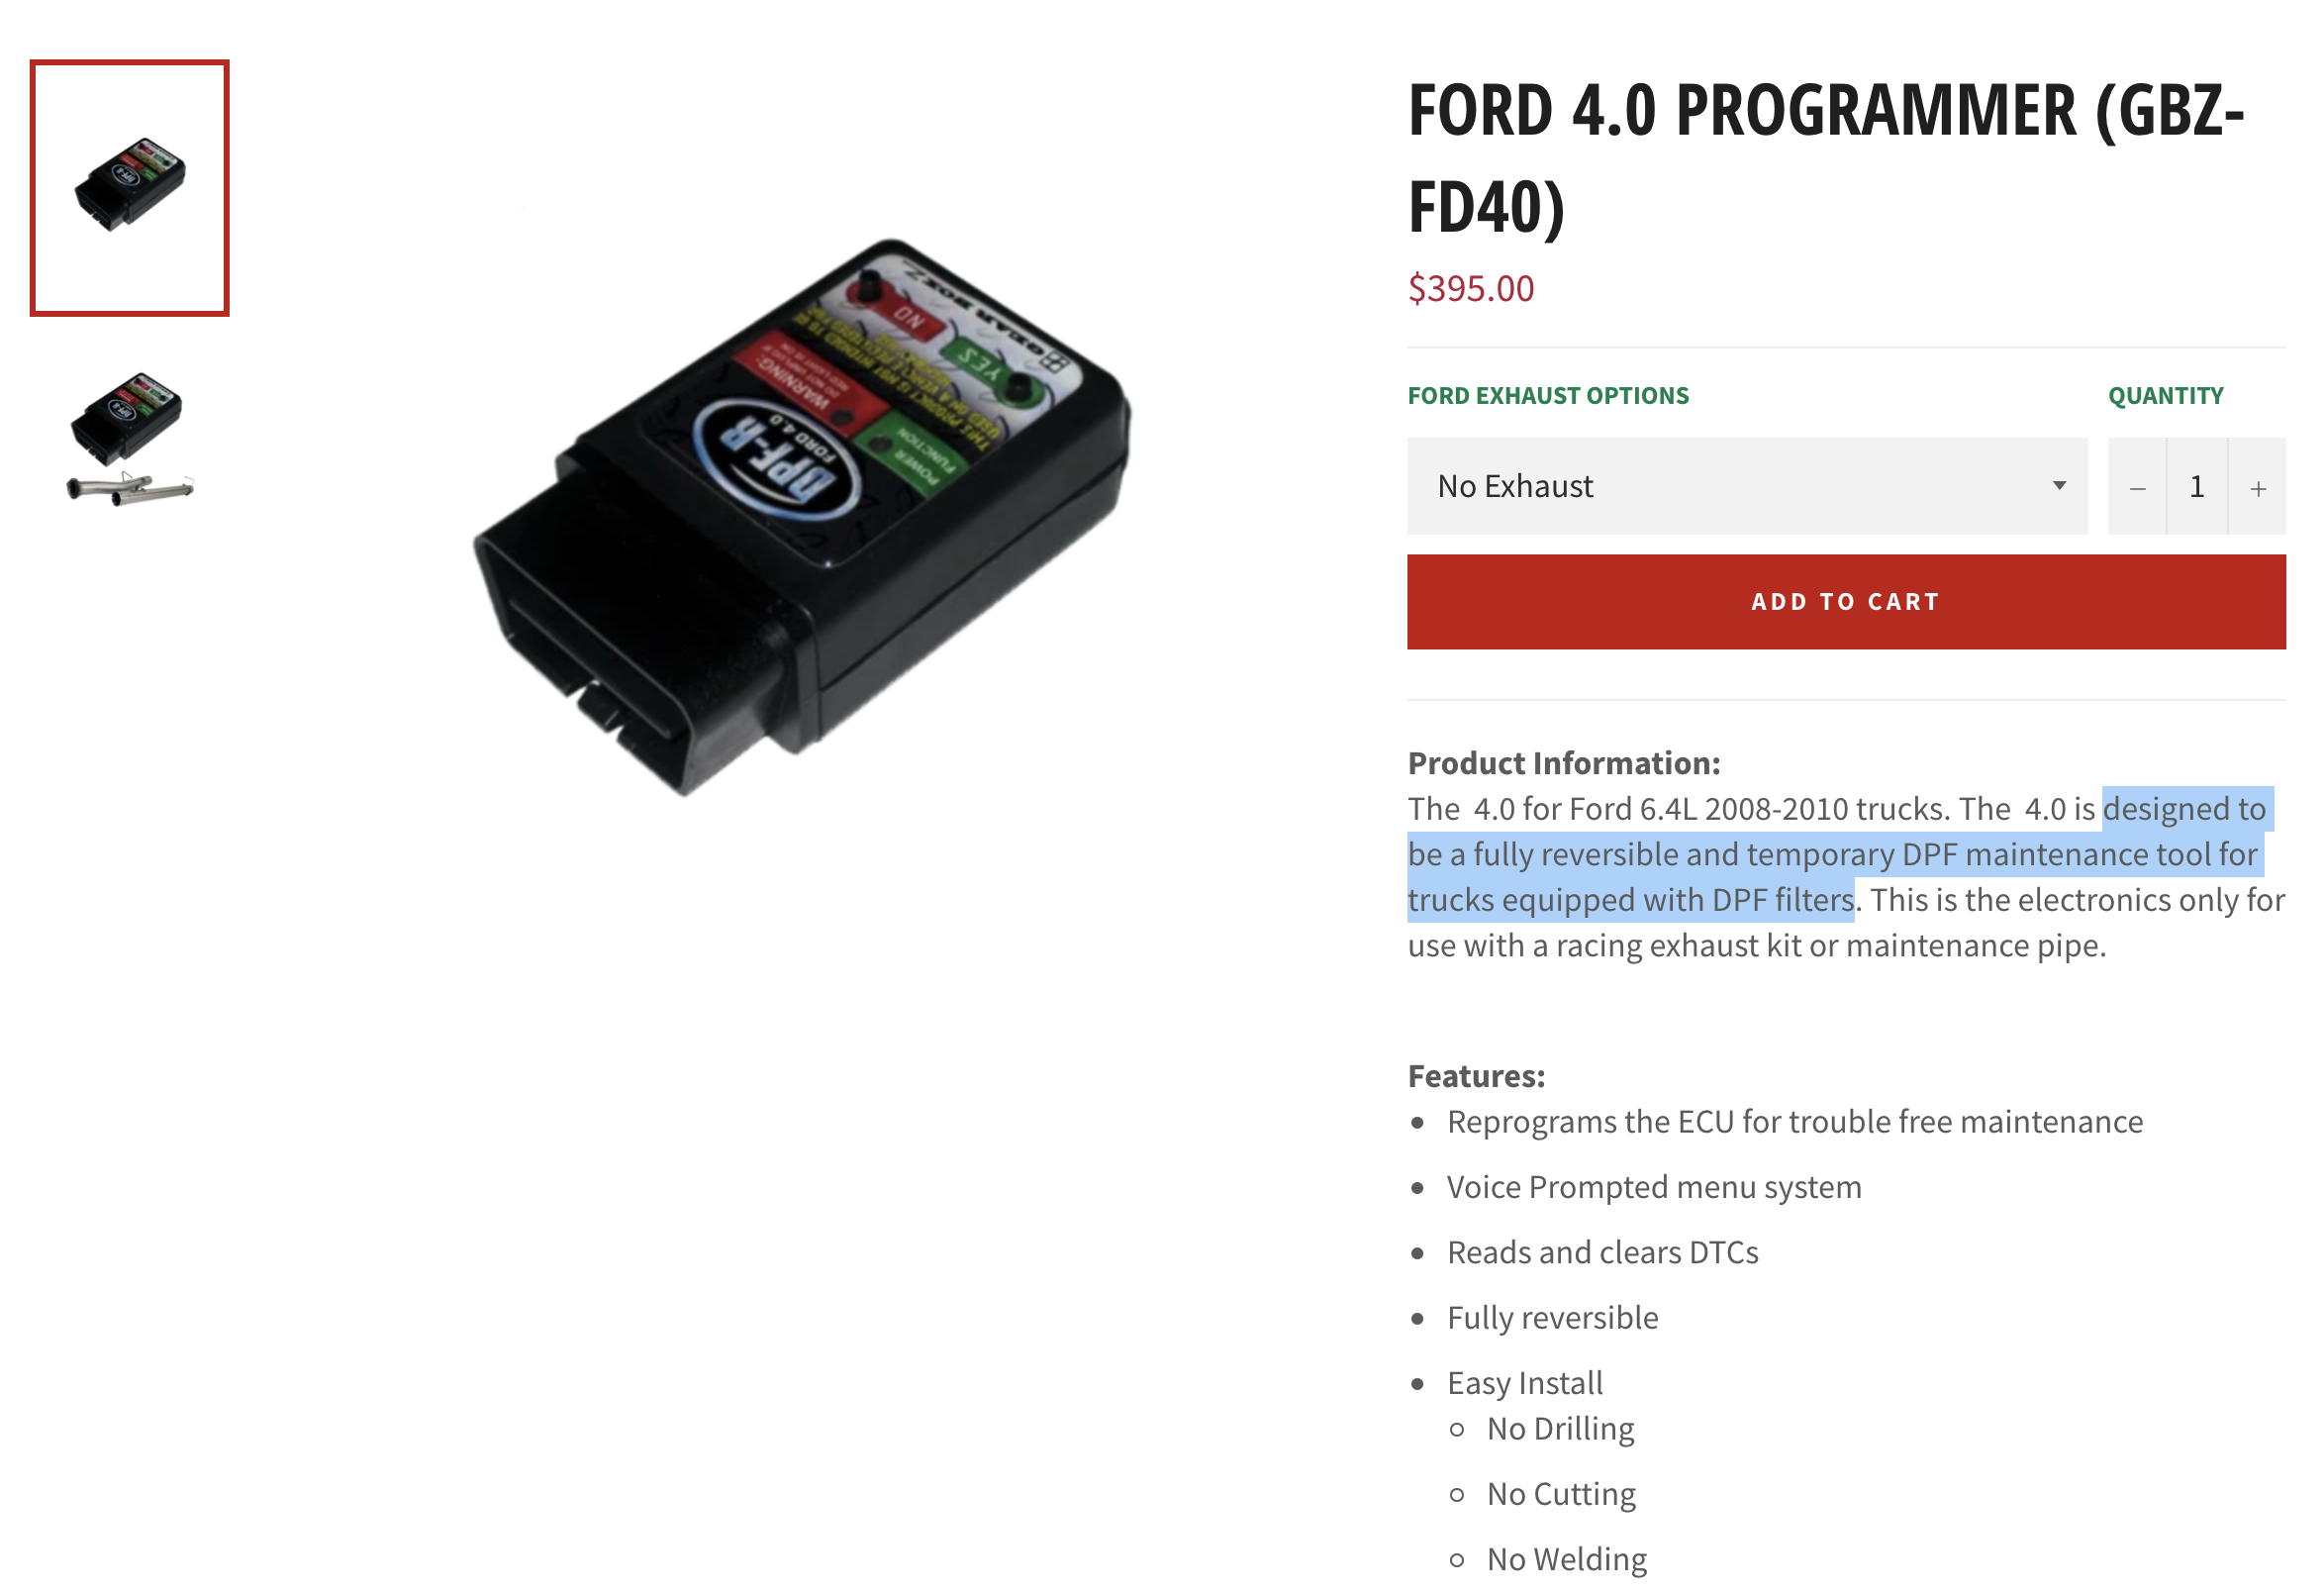
Task: Select the first programmer thumbnail image
Action: point(129,188)
